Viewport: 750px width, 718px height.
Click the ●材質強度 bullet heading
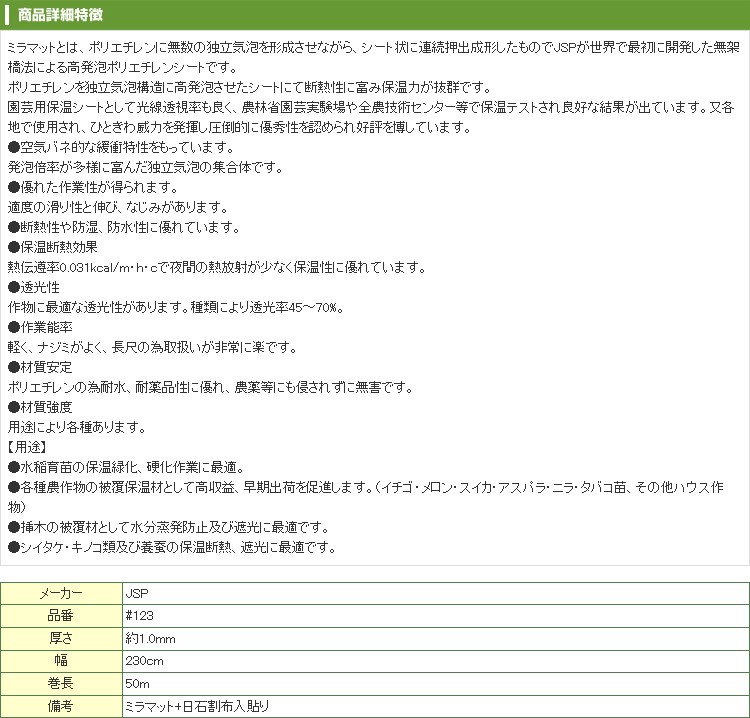pos(40,407)
